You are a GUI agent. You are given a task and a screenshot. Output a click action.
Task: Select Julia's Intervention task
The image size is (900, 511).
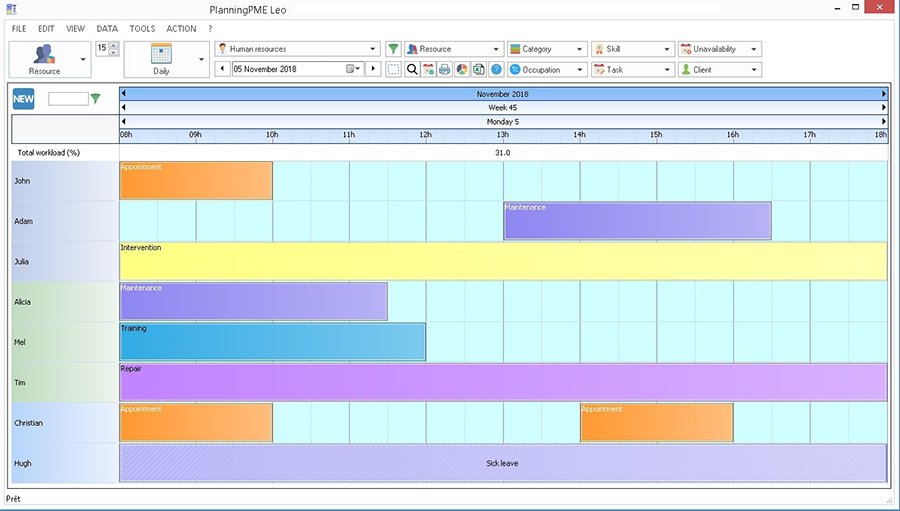503,261
